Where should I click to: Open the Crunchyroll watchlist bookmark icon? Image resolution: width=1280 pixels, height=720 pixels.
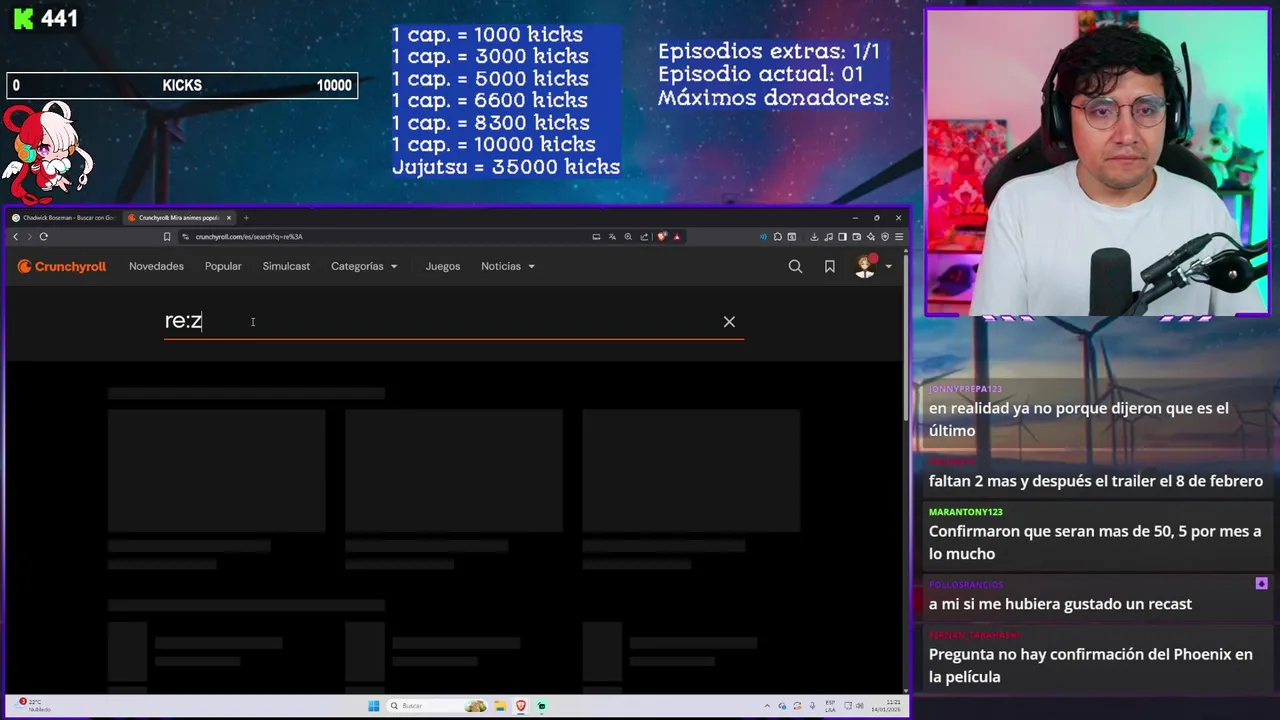[829, 266]
